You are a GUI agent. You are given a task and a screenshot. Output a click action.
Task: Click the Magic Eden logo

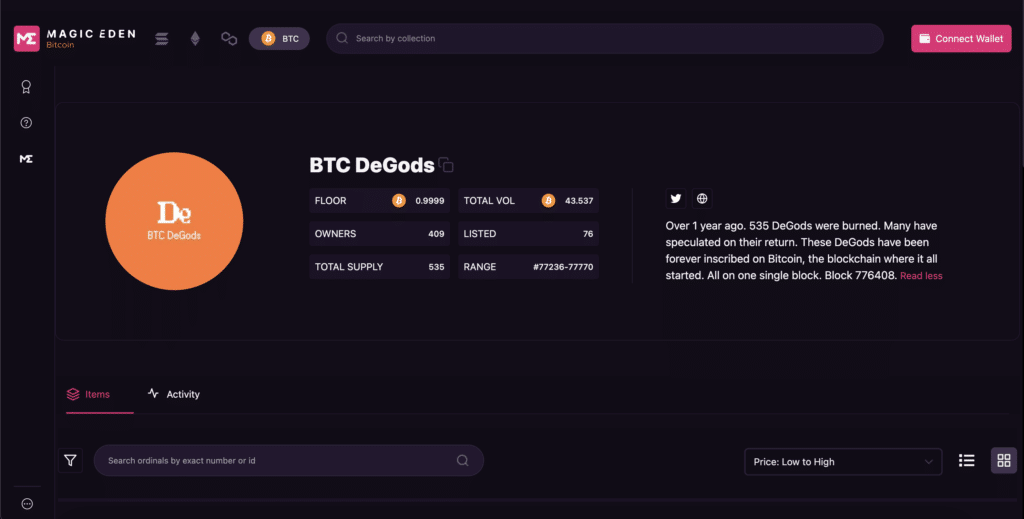coord(74,39)
